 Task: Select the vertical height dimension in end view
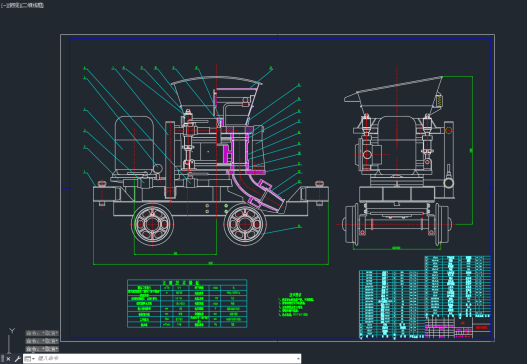pyautogui.click(x=472, y=150)
